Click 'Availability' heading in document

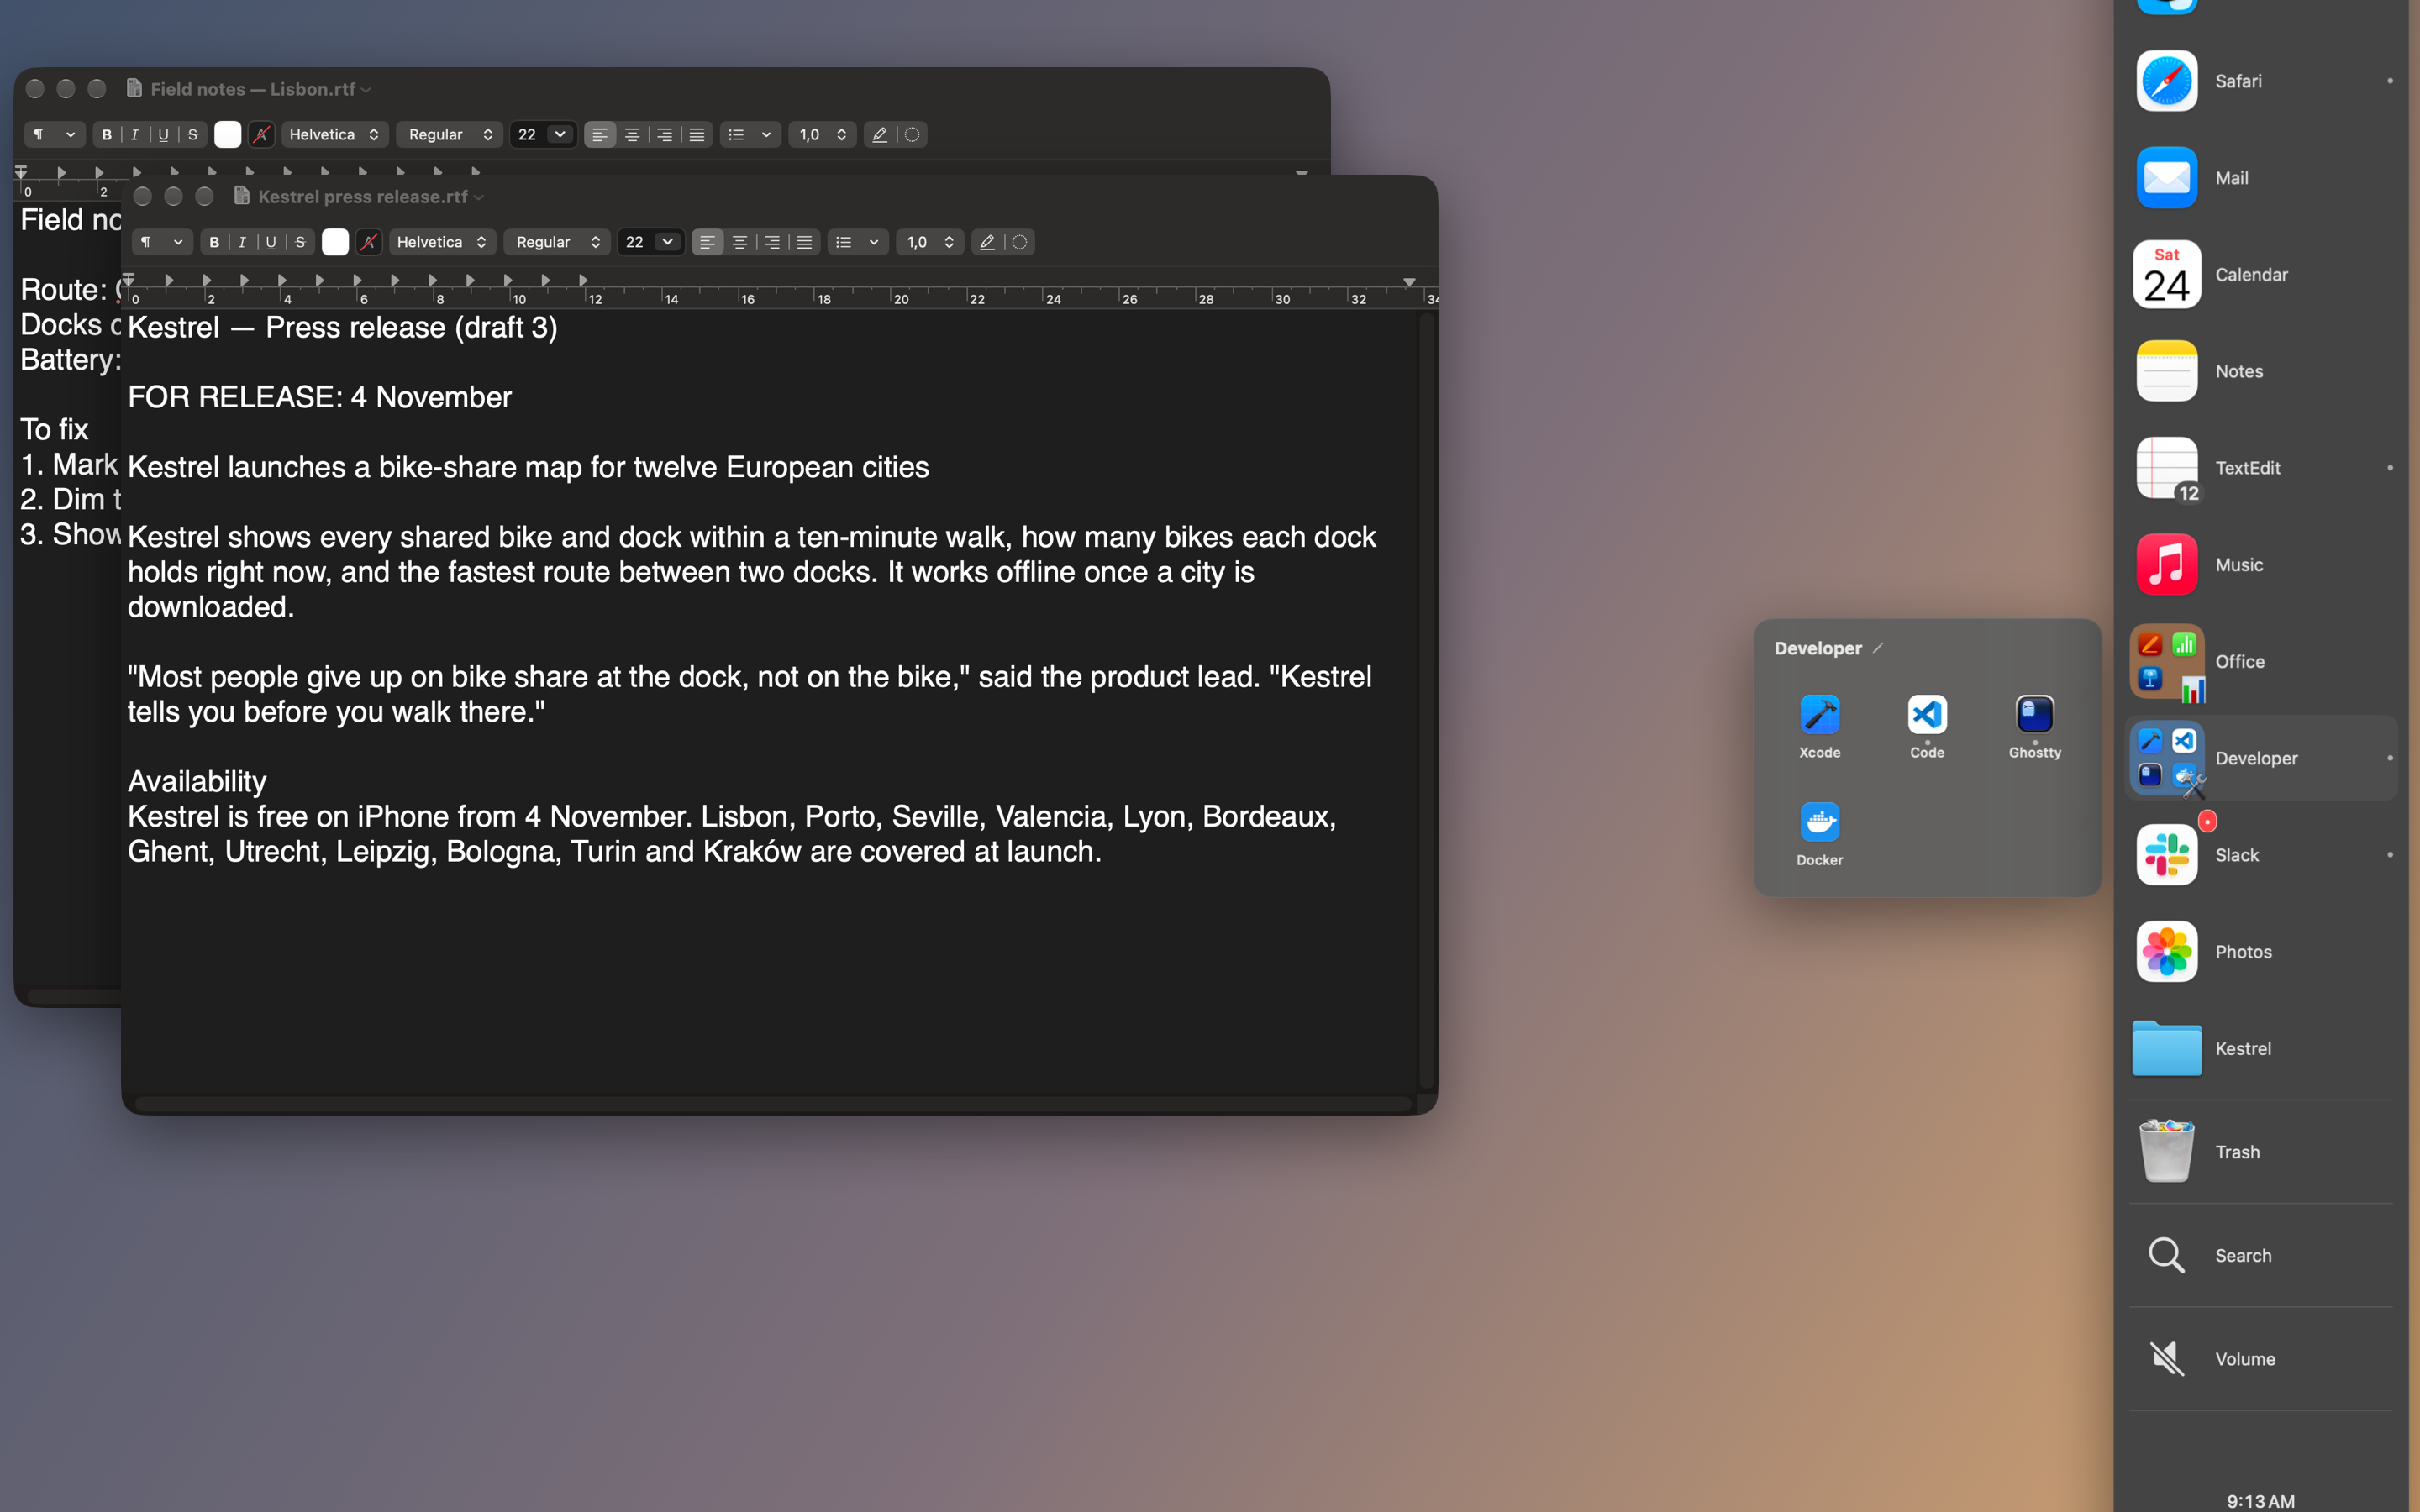[197, 781]
